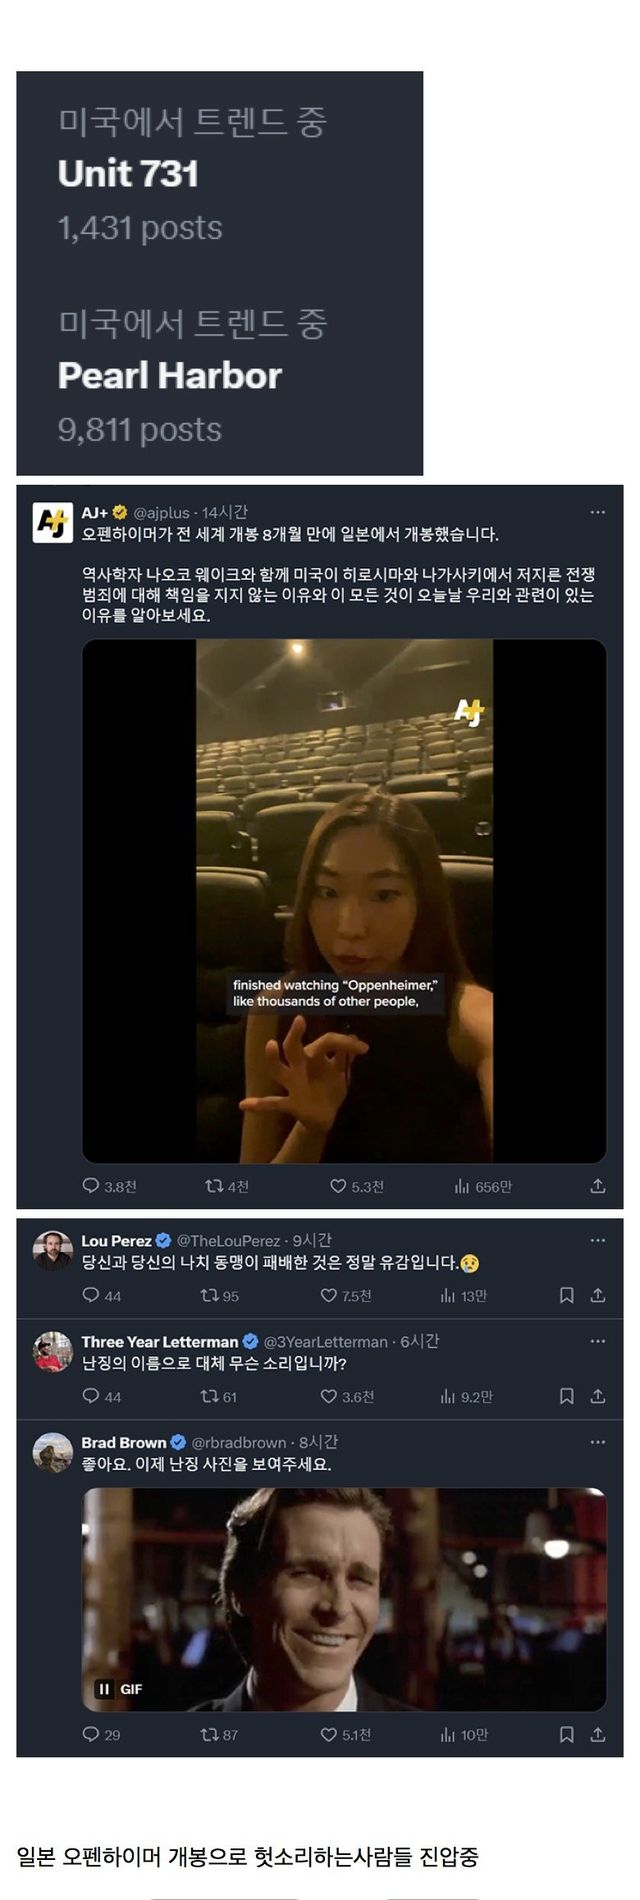
Task: Pause the GIF in Brad Brown's reply
Action: click(104, 1689)
